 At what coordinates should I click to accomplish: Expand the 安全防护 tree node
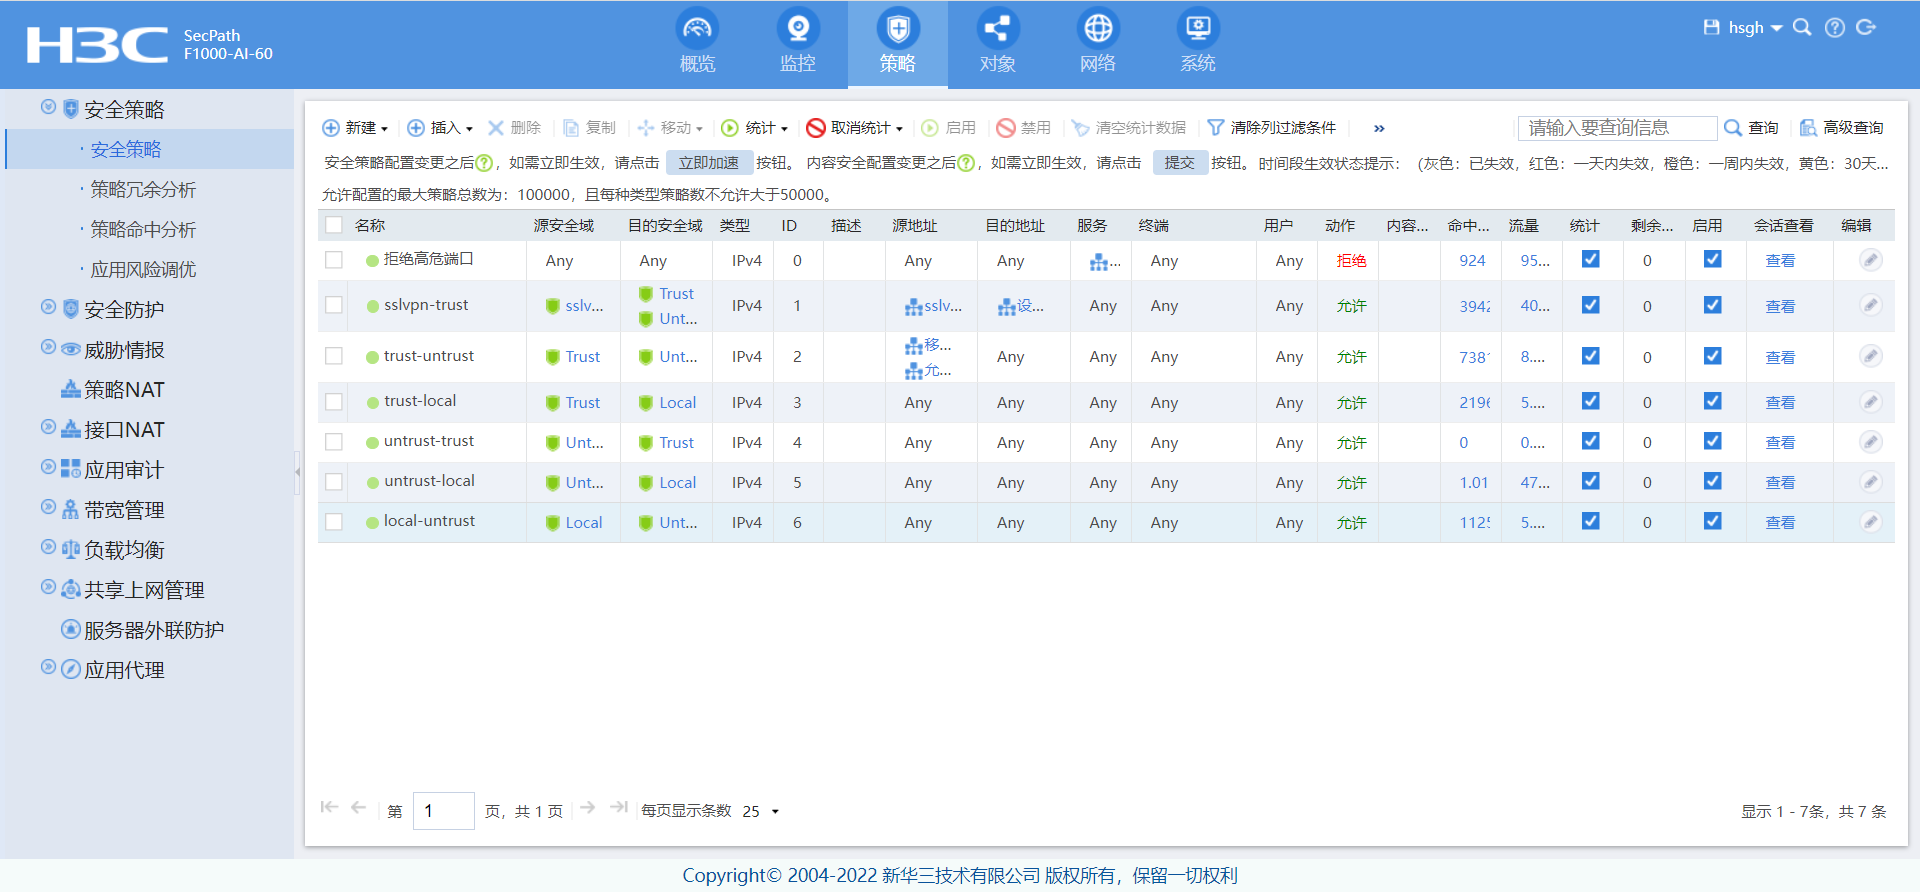[x=48, y=308]
